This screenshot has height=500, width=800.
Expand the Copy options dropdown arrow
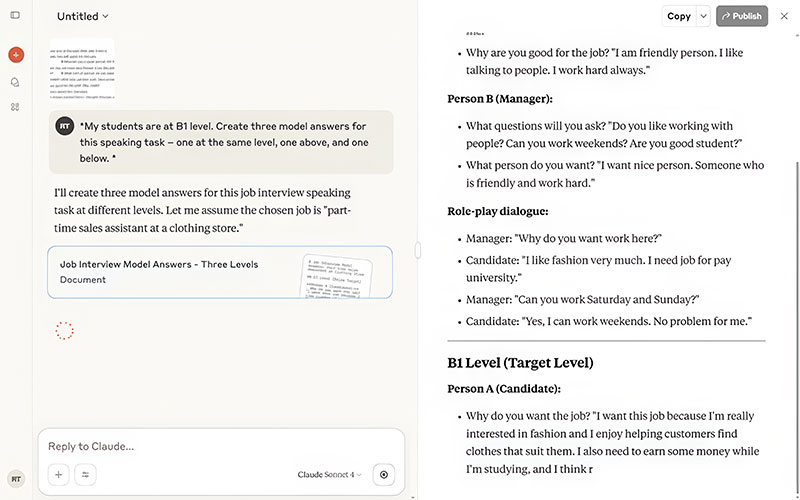703,16
